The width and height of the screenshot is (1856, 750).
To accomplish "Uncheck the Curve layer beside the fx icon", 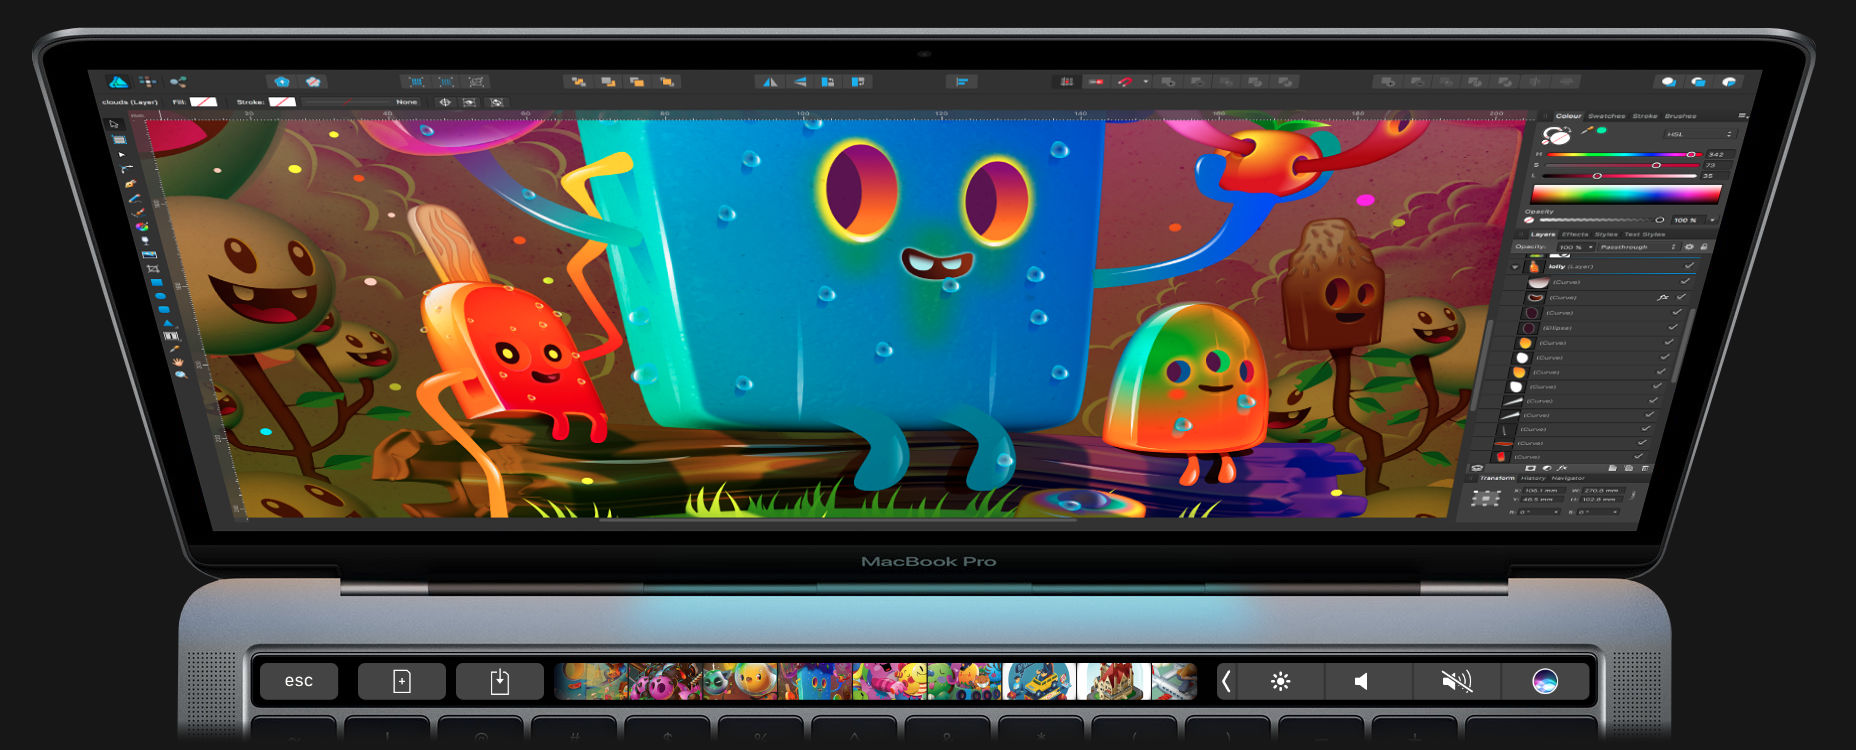I will click(x=1681, y=297).
